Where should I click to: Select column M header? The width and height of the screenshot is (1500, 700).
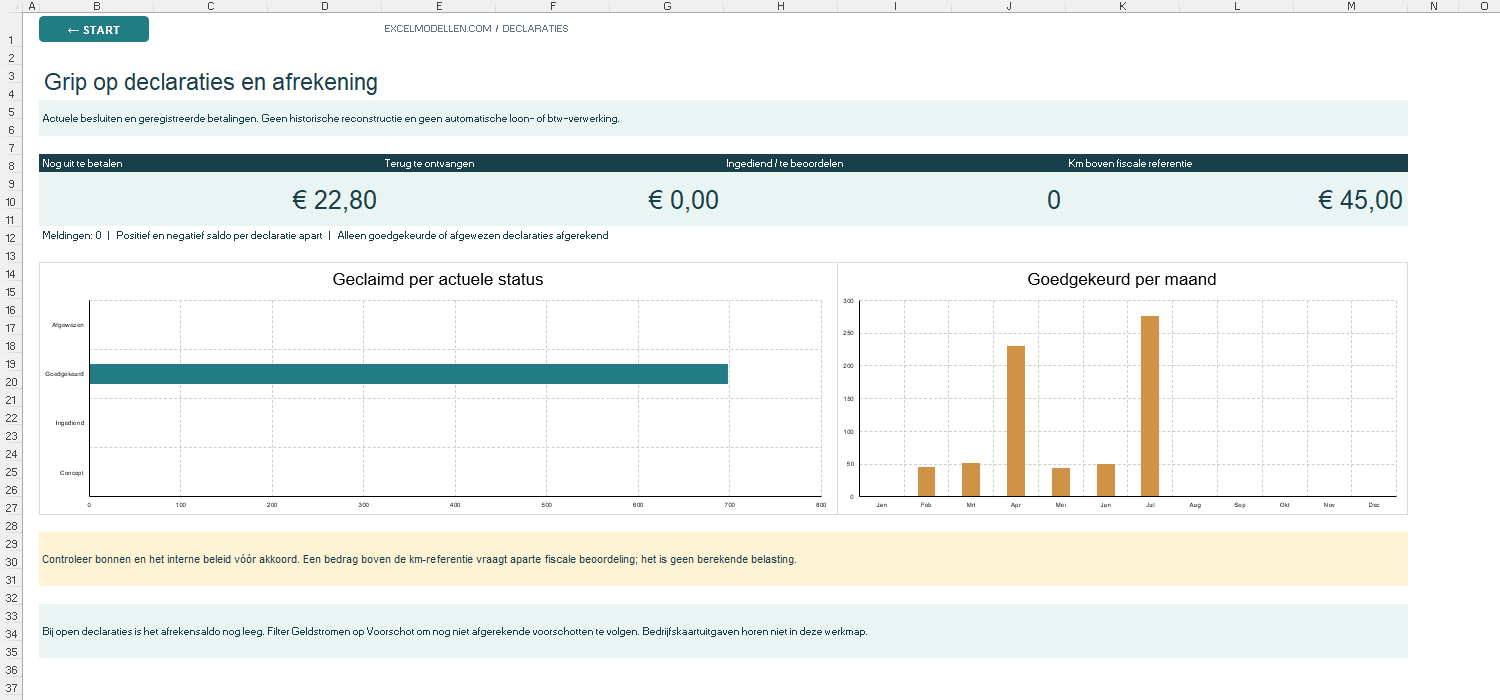tap(1350, 6)
